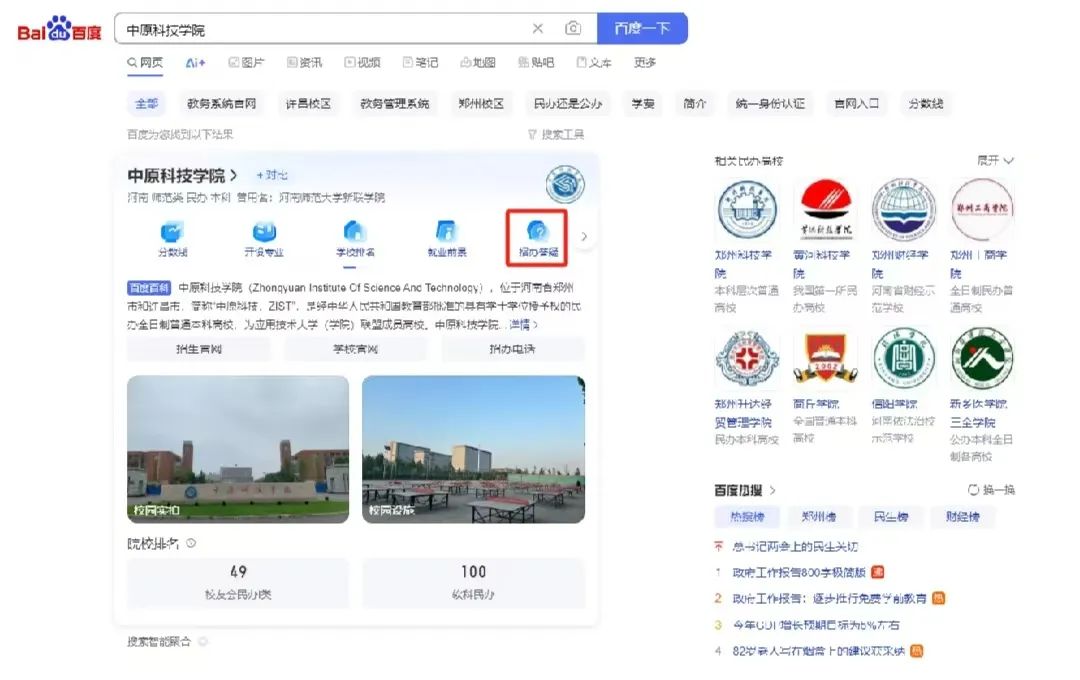Open the ranking card showing 100
1080x680 pixels.
coord(474,583)
